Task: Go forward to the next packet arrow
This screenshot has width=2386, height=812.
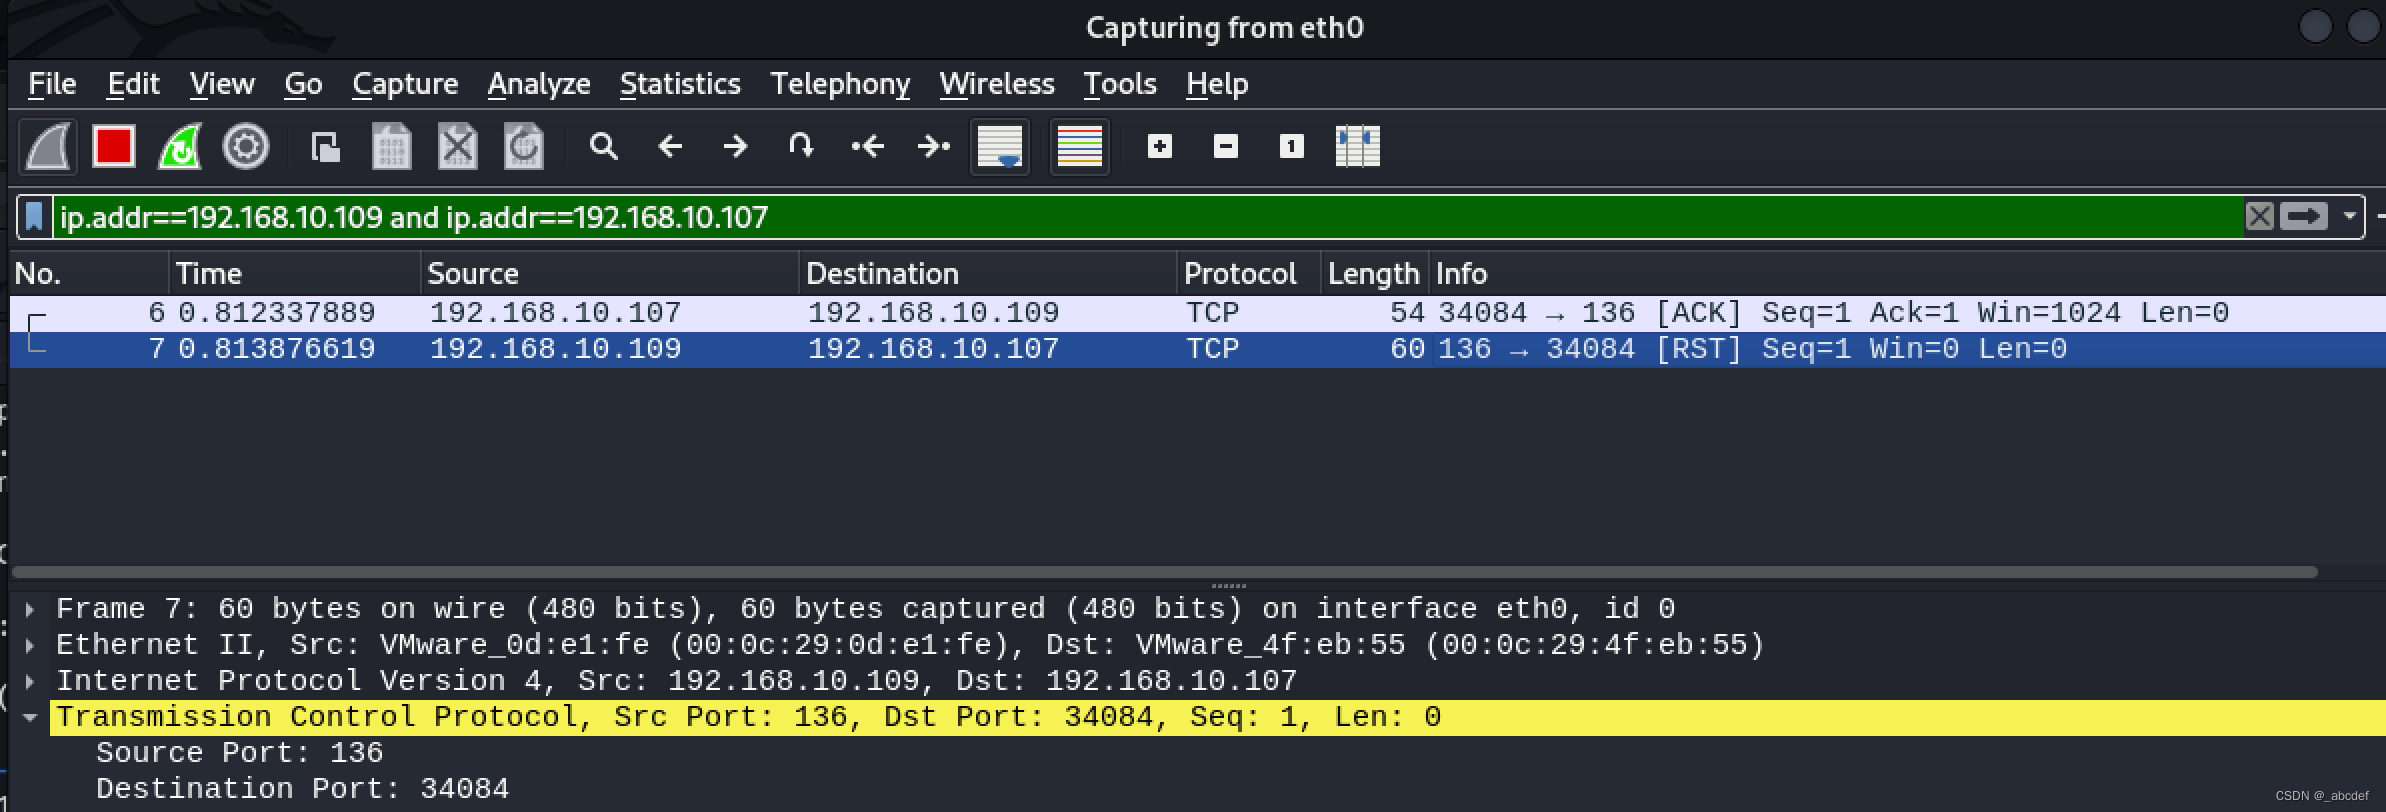Action: pos(735,147)
